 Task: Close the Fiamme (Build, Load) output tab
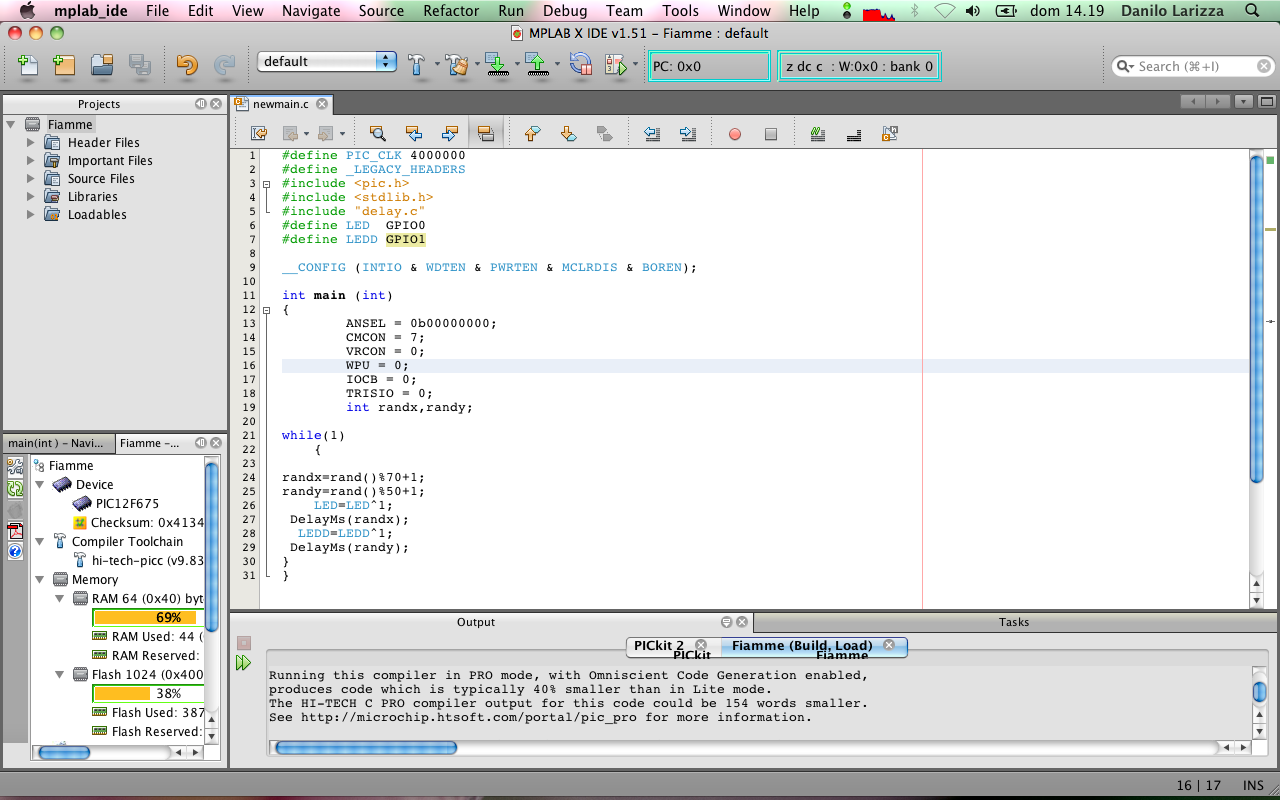point(889,646)
